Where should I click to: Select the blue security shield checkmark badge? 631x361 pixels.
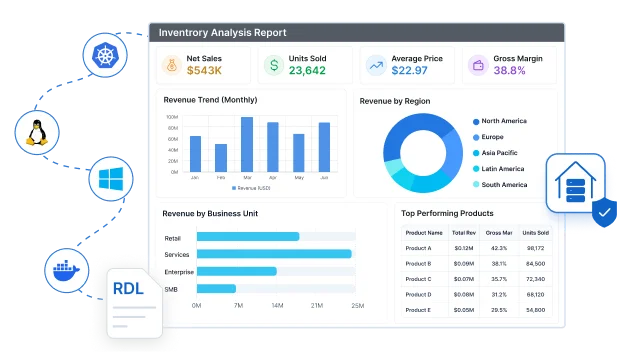point(604,212)
